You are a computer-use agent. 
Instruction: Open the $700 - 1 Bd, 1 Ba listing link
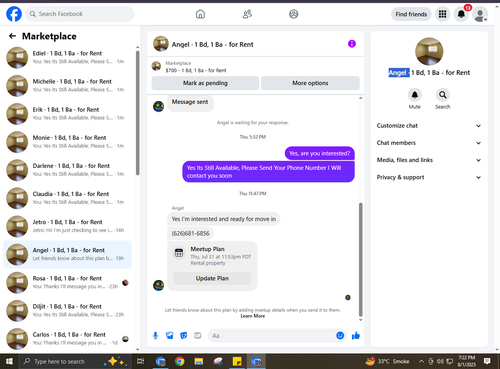(196, 70)
